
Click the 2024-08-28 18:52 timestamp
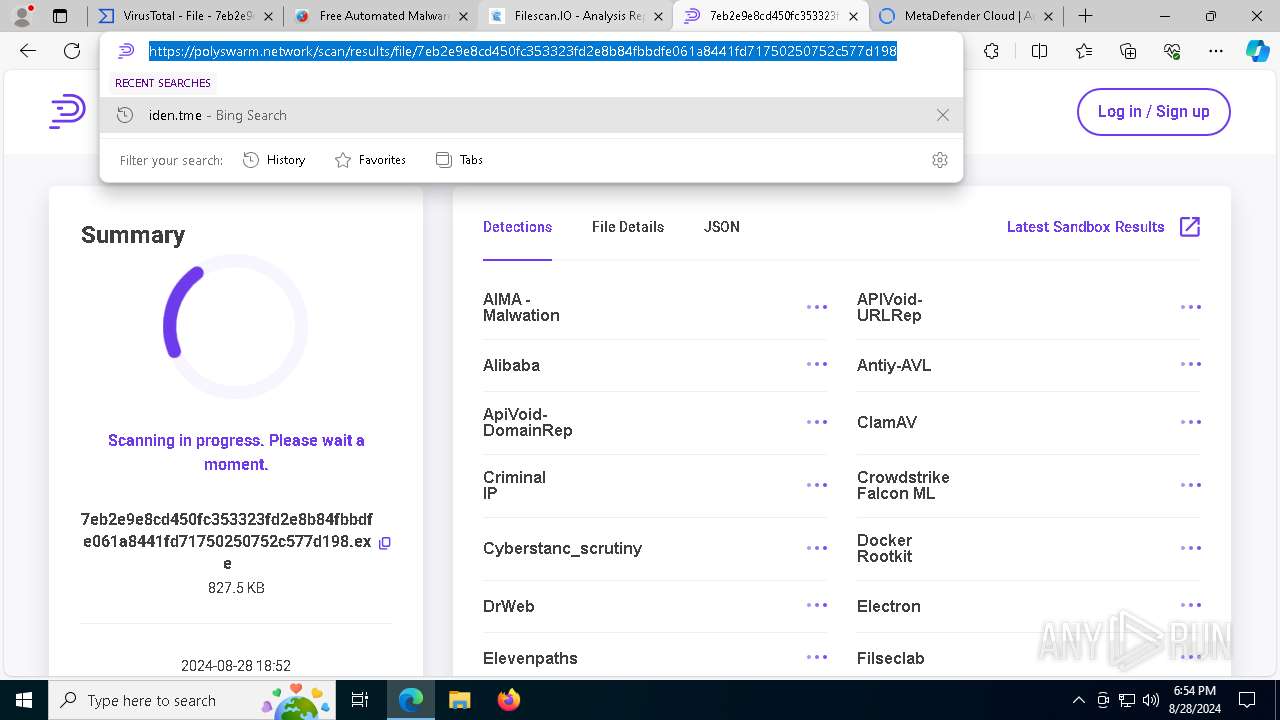236,666
